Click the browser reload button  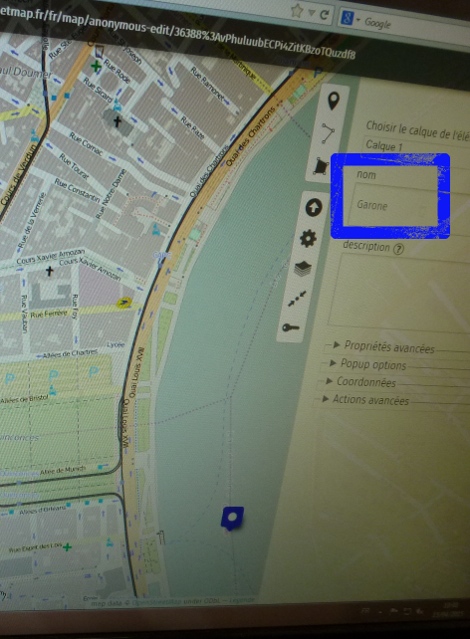click(324, 15)
